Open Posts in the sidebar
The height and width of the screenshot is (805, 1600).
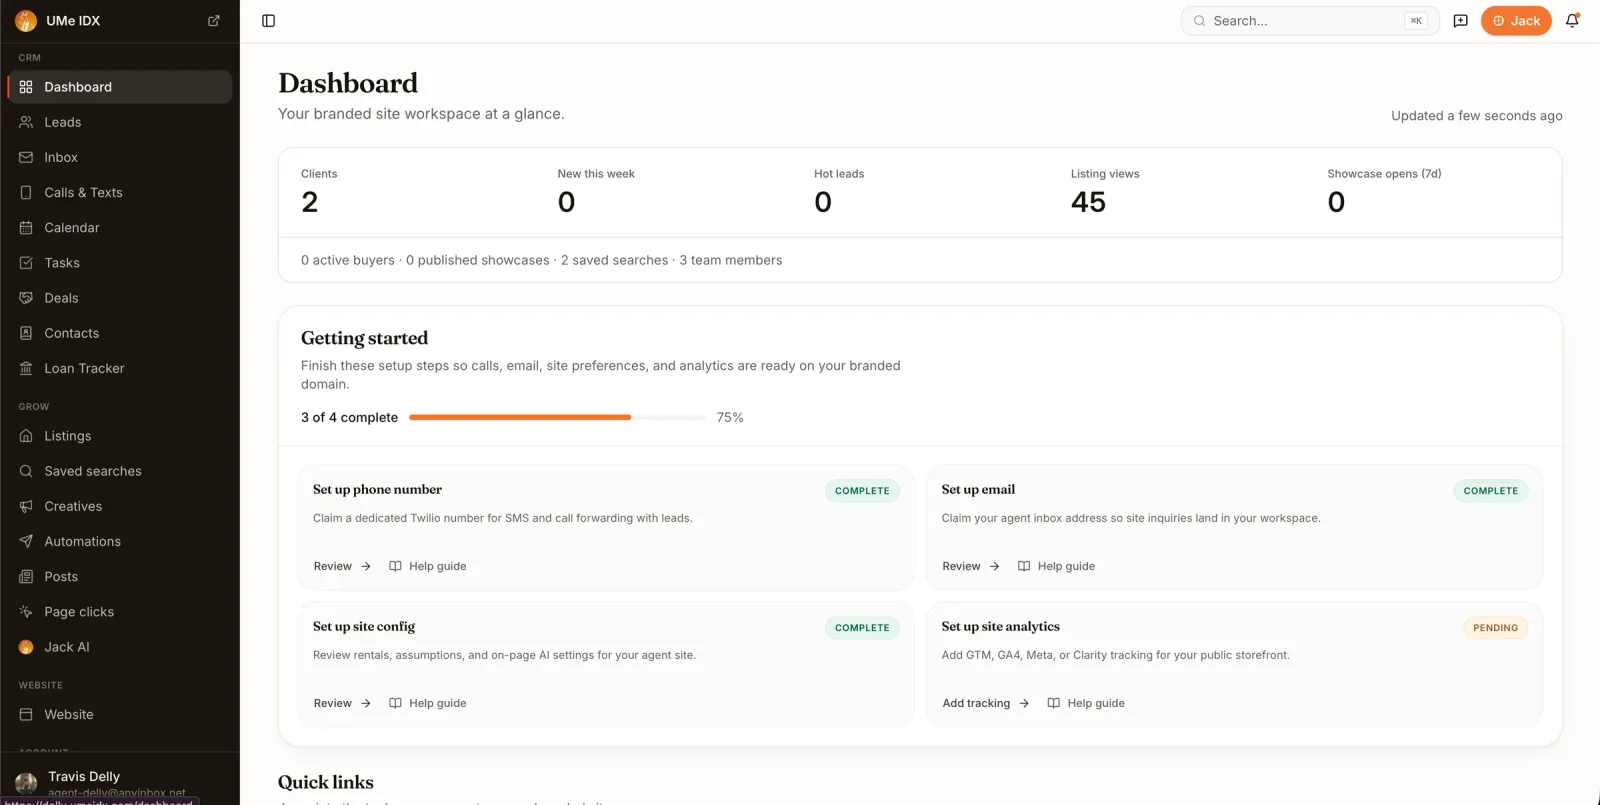click(x=120, y=577)
